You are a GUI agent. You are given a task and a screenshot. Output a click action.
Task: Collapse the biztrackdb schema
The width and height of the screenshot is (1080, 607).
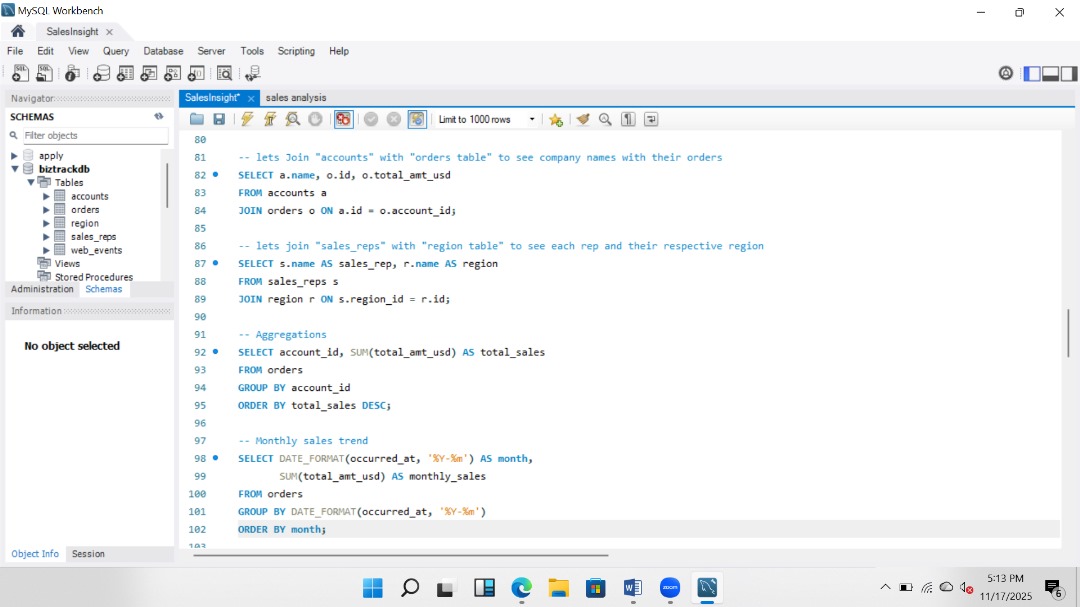[x=14, y=169]
